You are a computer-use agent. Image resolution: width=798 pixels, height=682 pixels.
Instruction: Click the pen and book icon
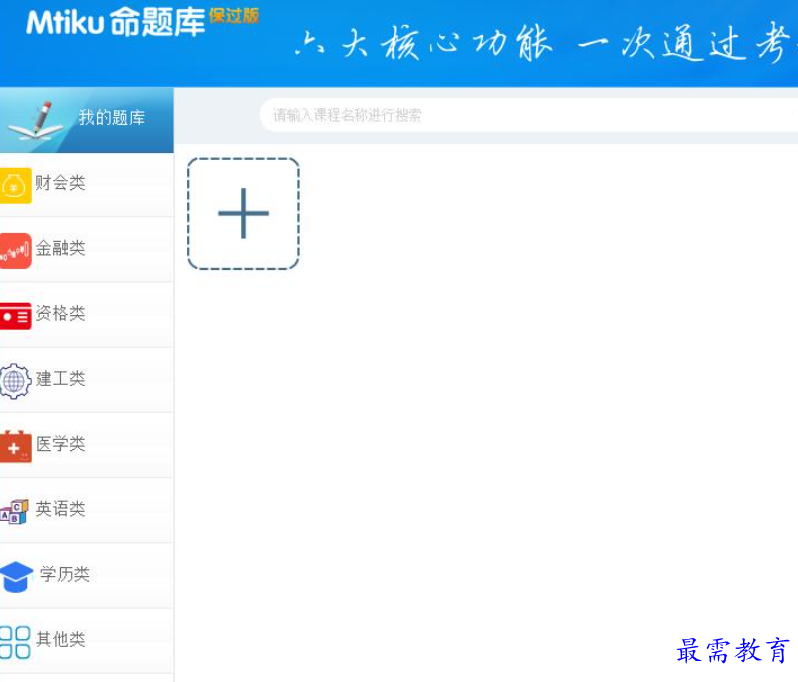(x=37, y=121)
